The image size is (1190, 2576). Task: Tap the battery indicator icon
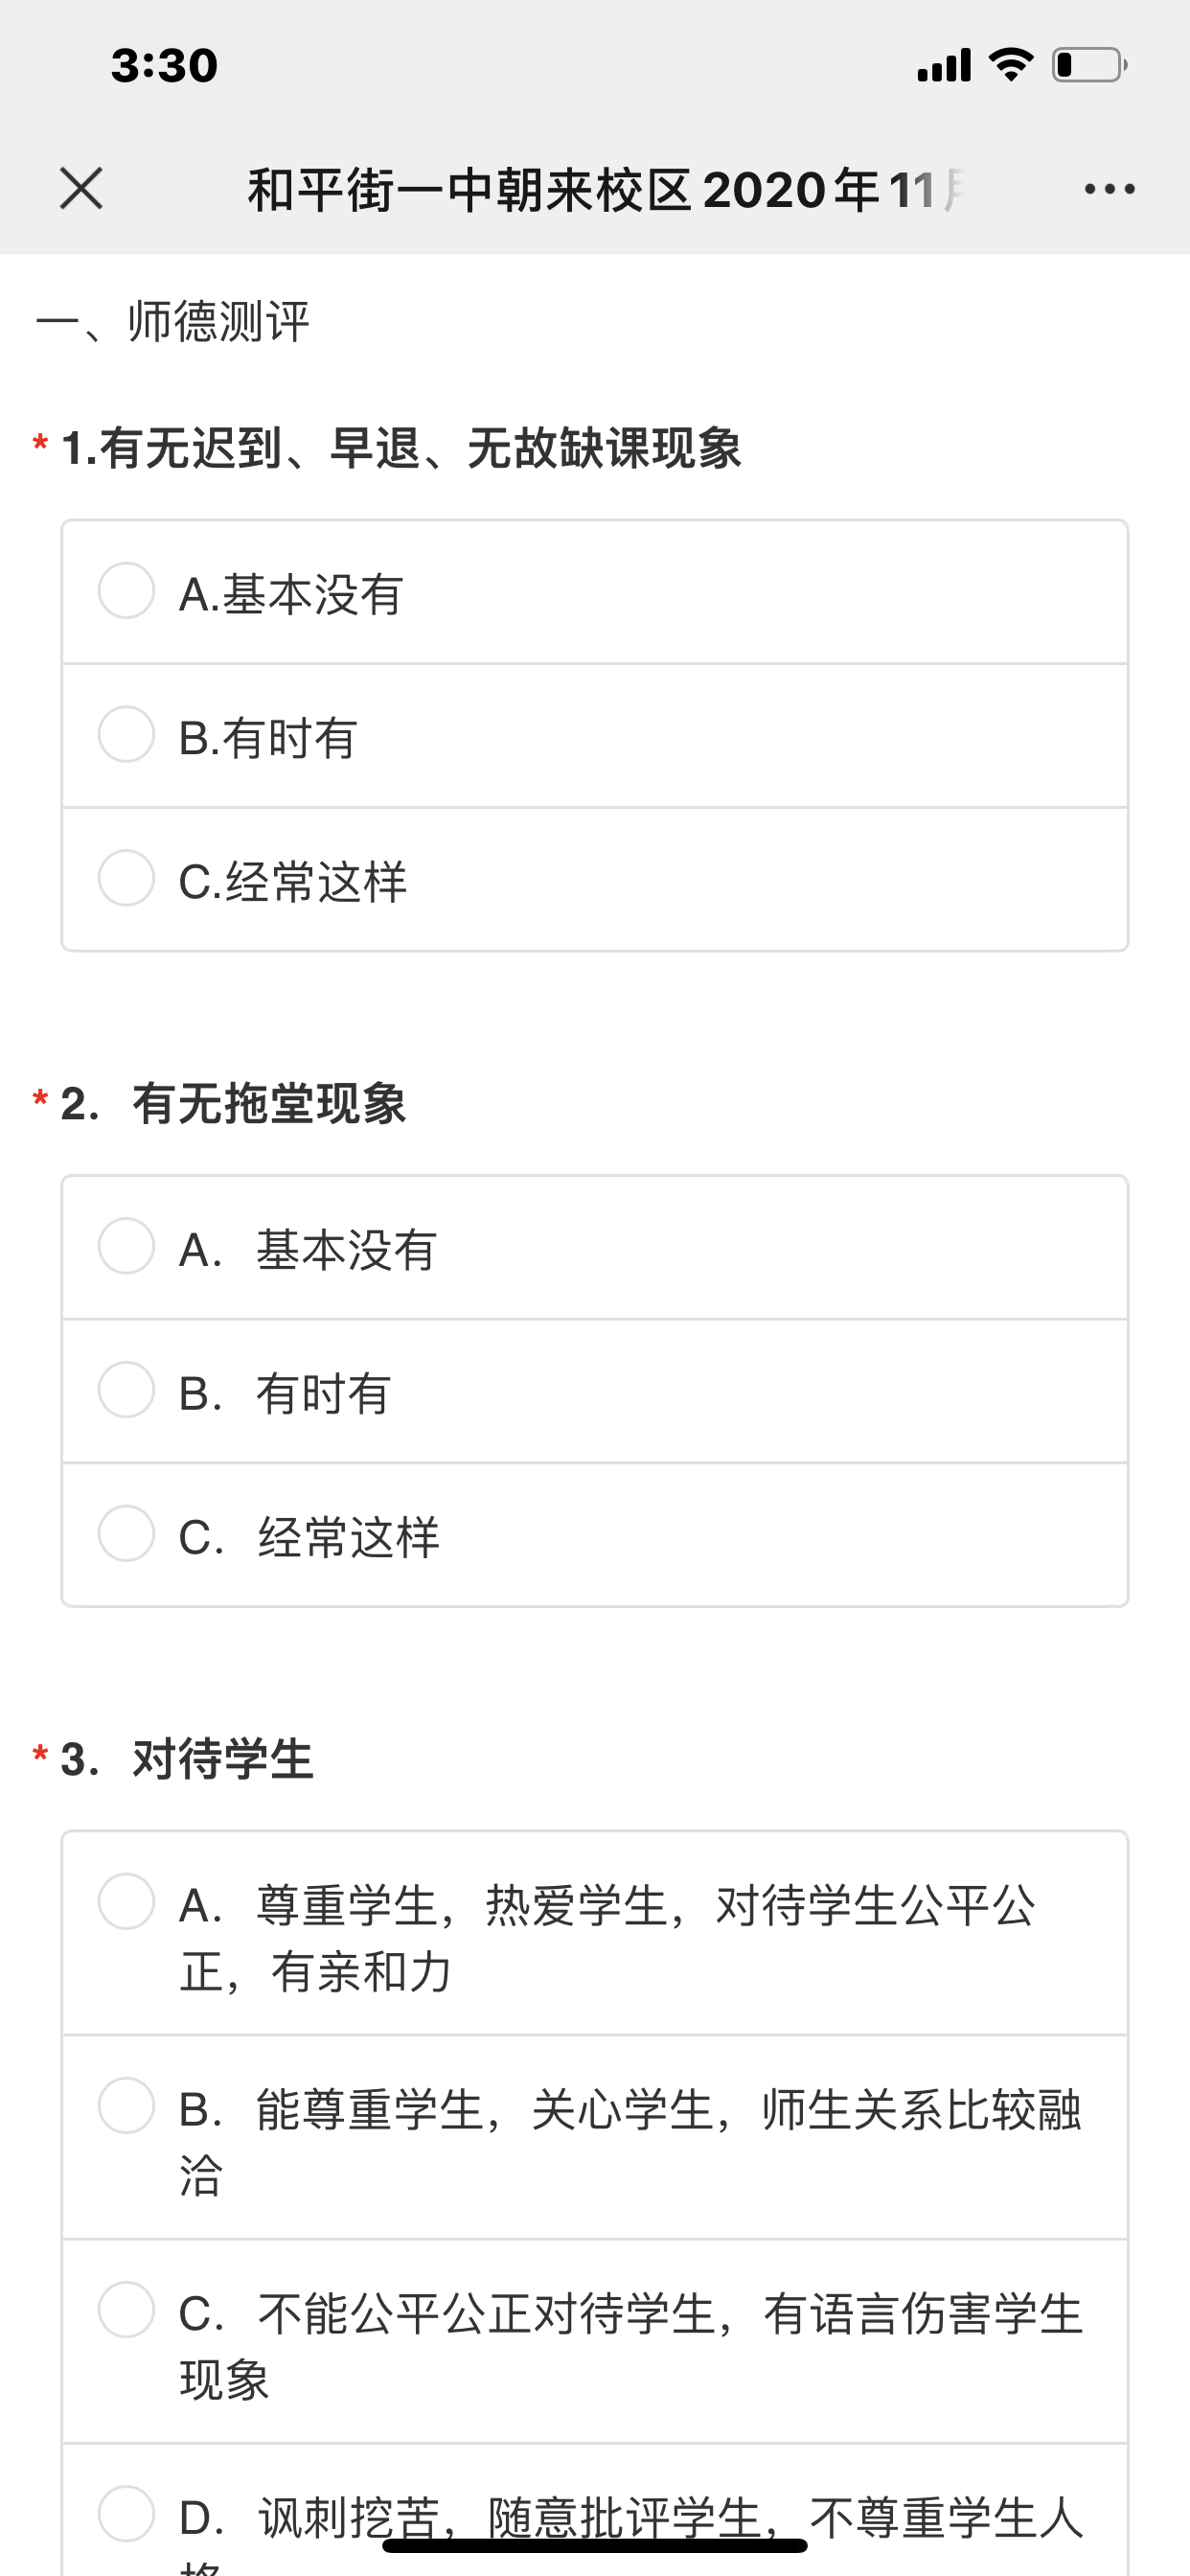1089,65
